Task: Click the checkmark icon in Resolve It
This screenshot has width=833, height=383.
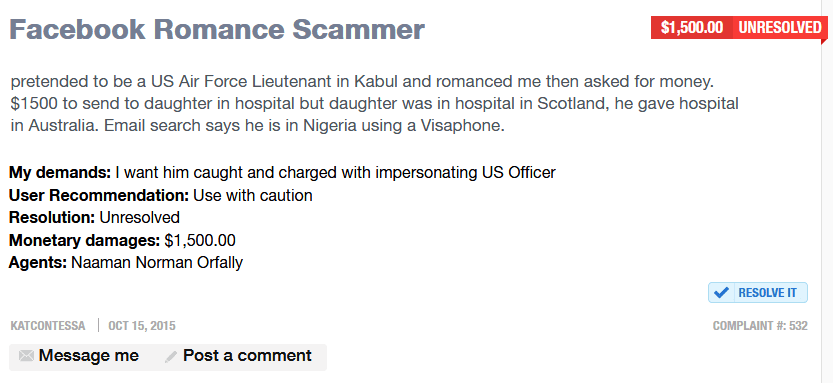Action: click(721, 293)
